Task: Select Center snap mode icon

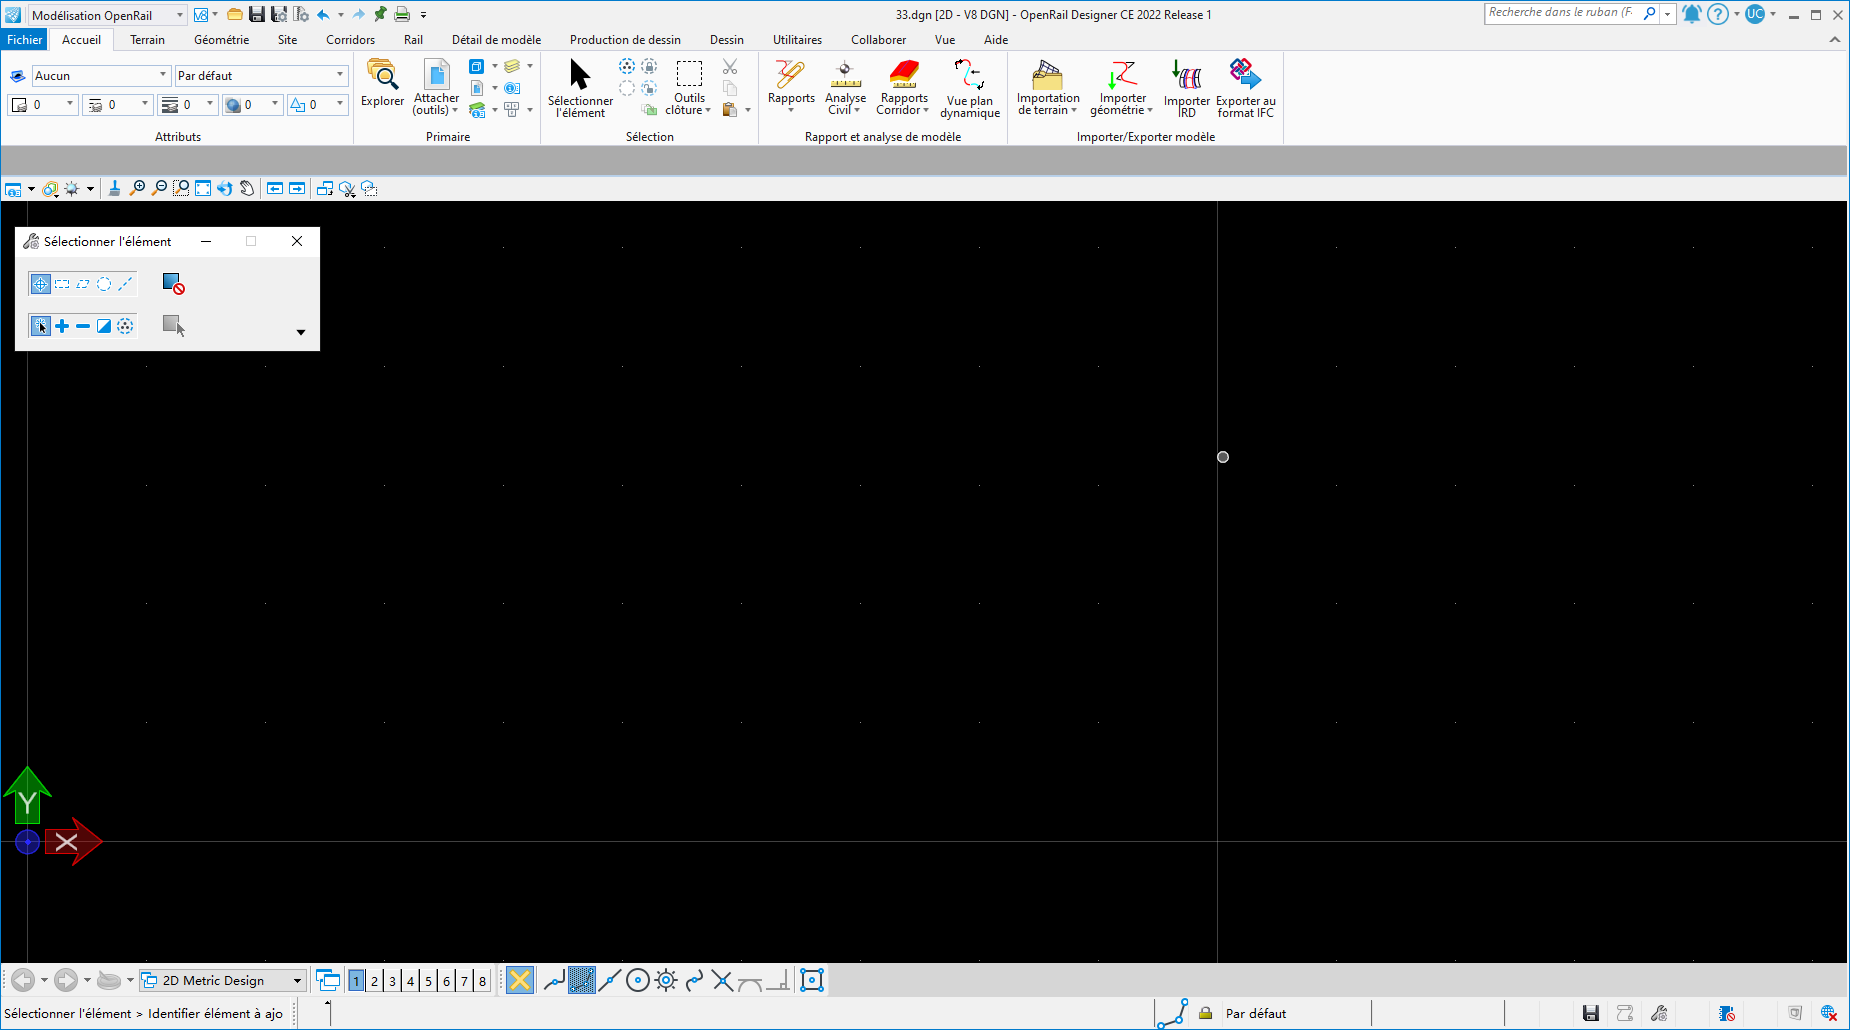Action: click(638, 980)
